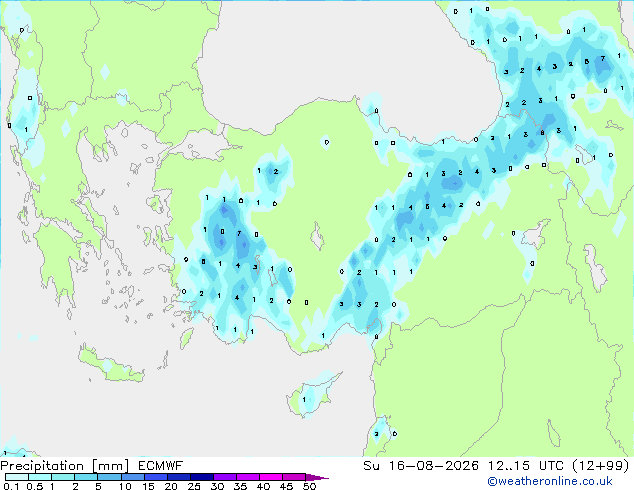Click the '1' value over Cyprus
The width and height of the screenshot is (634, 490).
(304, 400)
